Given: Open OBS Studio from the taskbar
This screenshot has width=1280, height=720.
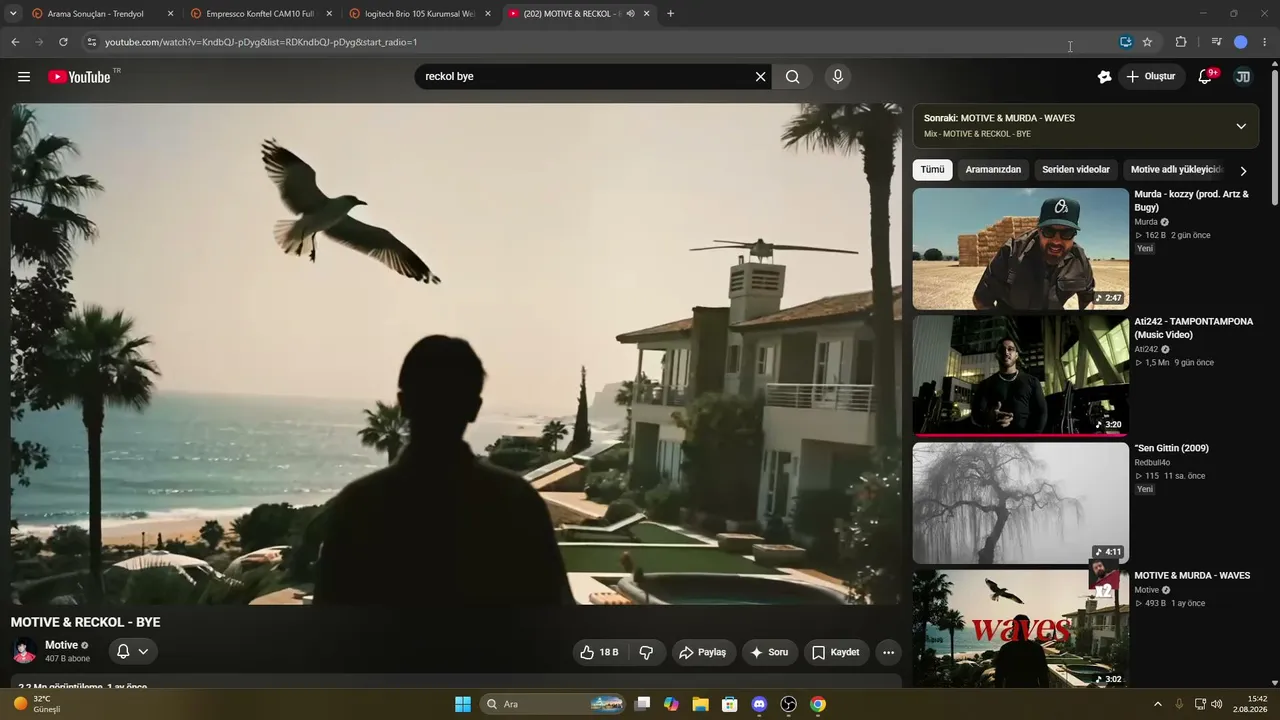Looking at the screenshot, I should tap(788, 704).
